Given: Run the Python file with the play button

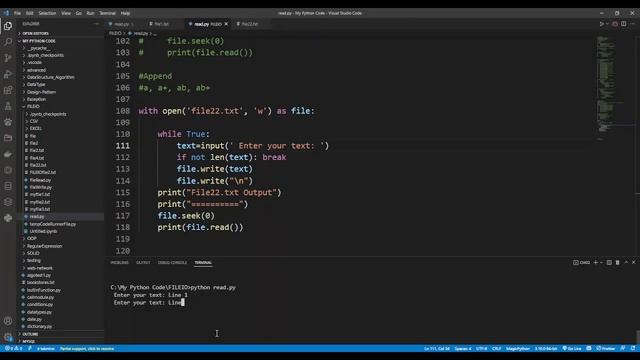Looking at the screenshot, I should [x=602, y=24].
